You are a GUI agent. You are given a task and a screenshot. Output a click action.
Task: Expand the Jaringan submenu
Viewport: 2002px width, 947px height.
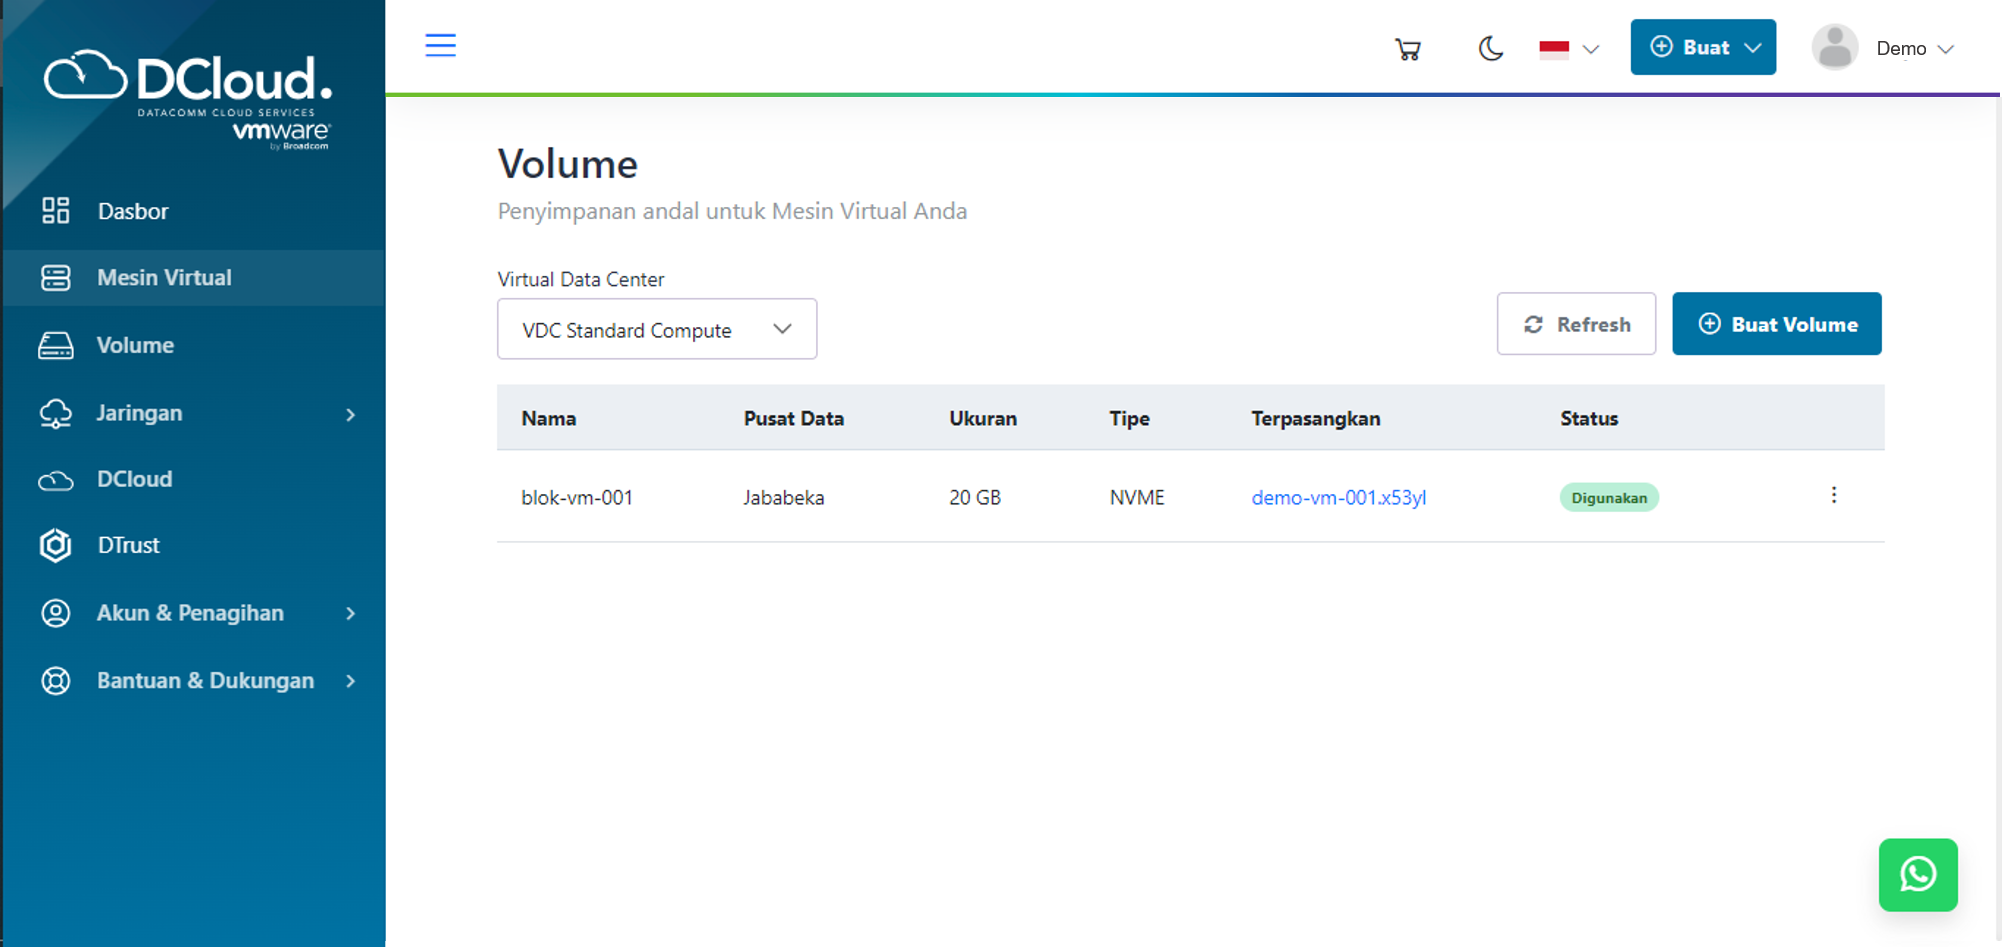[x=139, y=413]
